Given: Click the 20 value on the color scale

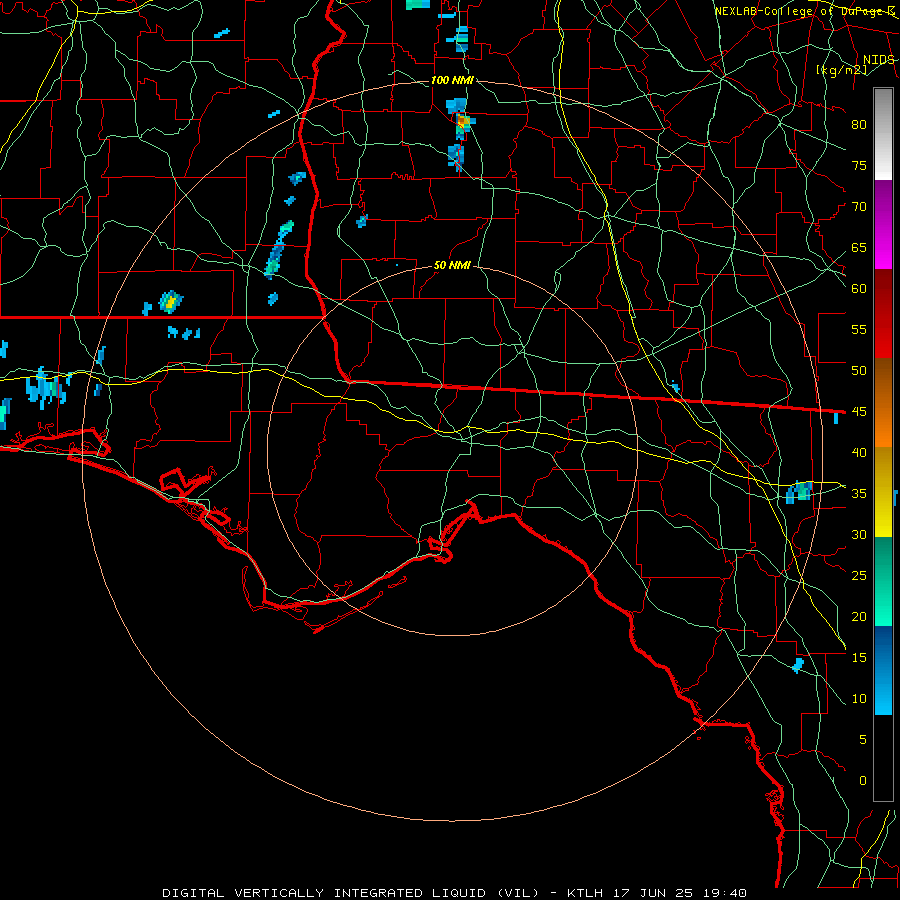Looking at the screenshot, I should pyautogui.click(x=859, y=617).
